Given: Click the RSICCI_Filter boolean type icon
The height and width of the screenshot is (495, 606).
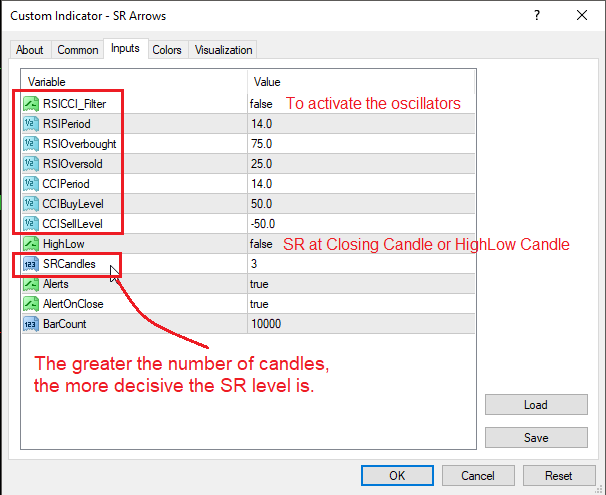Looking at the screenshot, I should [x=31, y=104].
